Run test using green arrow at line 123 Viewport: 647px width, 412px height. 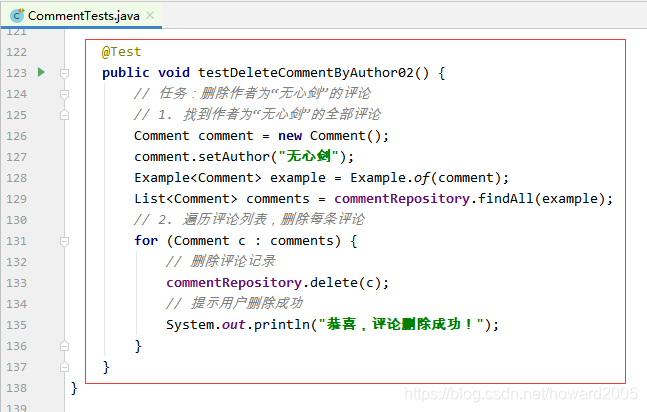pos(41,72)
